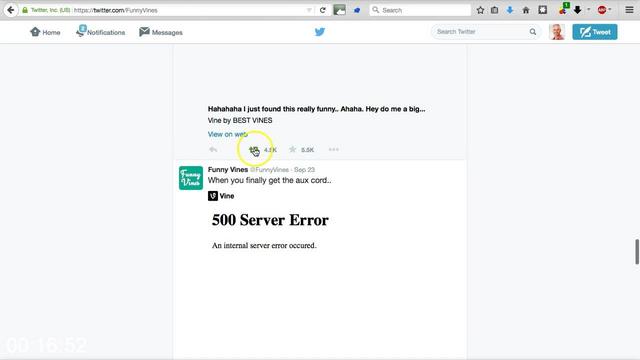640x360 pixels.
Task: Open the tweet's more options ellipsis
Action: tap(333, 149)
